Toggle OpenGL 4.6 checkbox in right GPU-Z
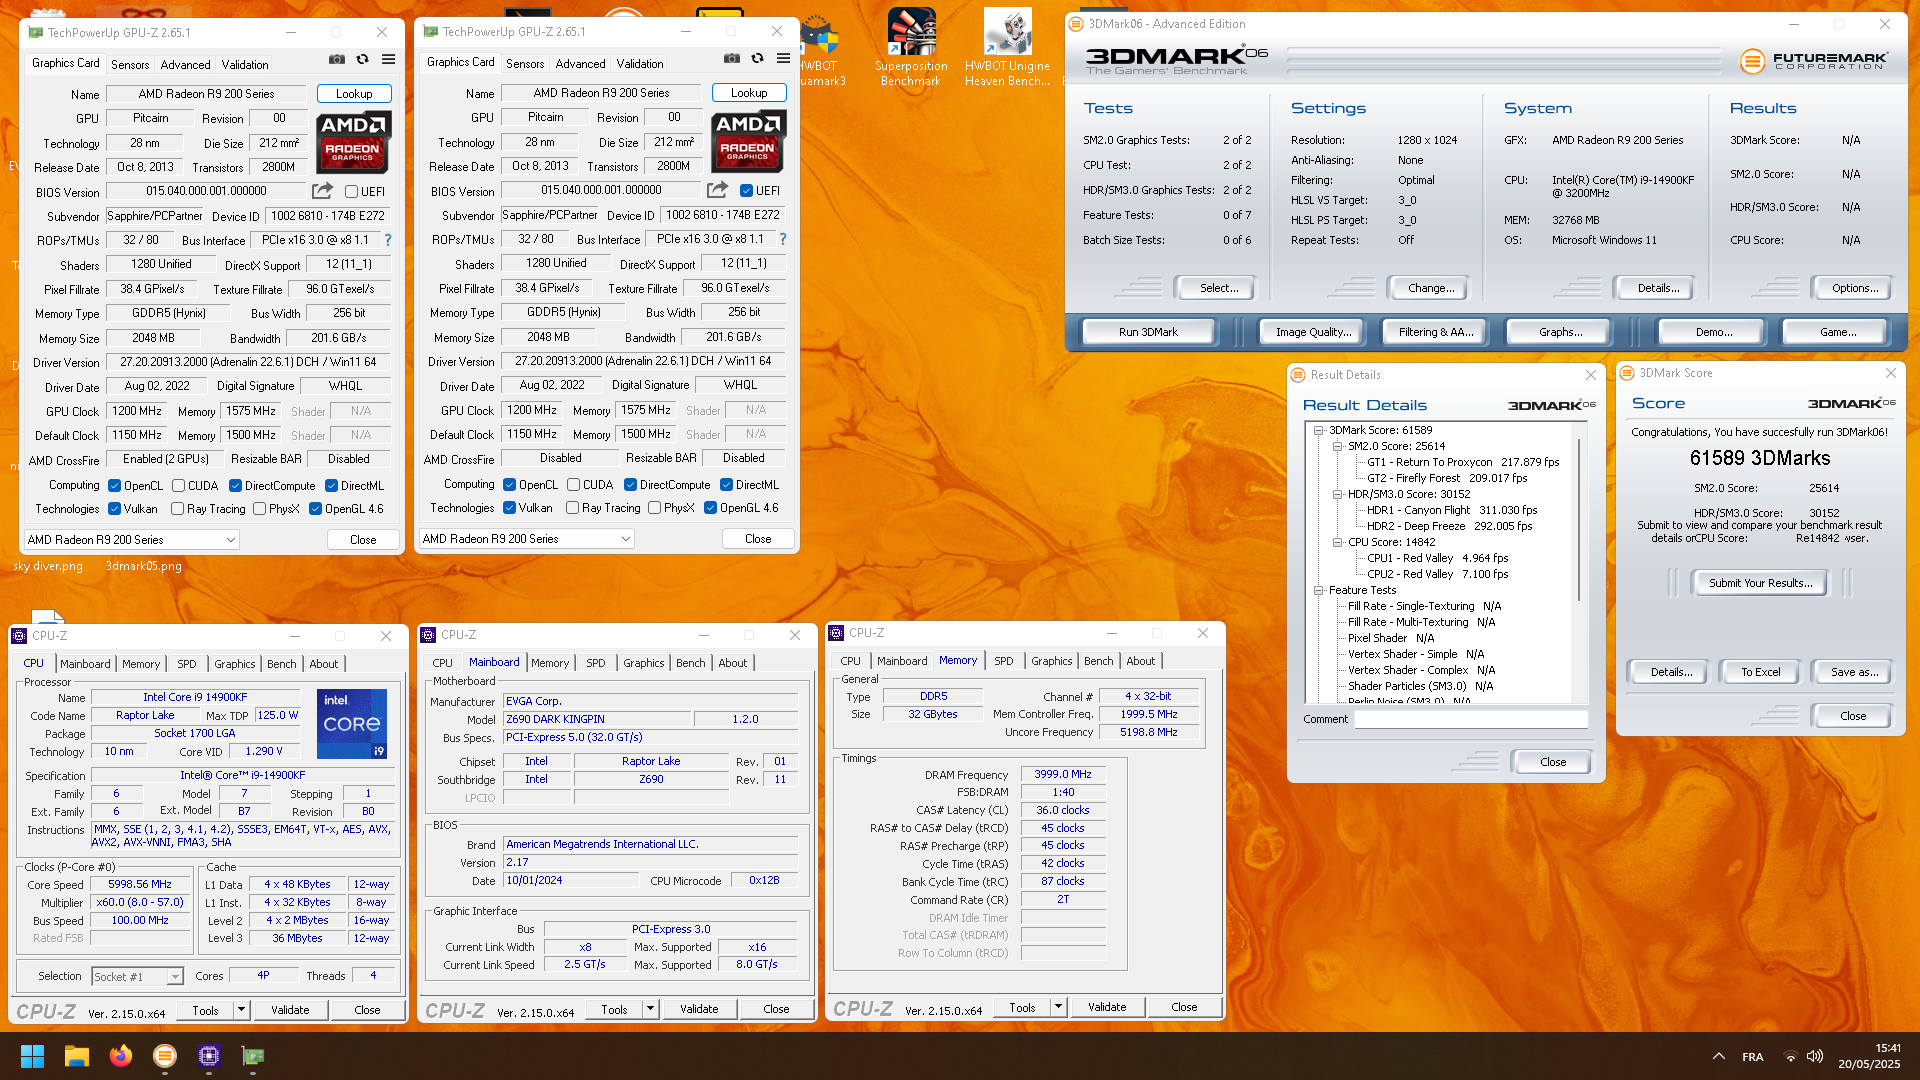1920x1080 pixels. click(710, 508)
